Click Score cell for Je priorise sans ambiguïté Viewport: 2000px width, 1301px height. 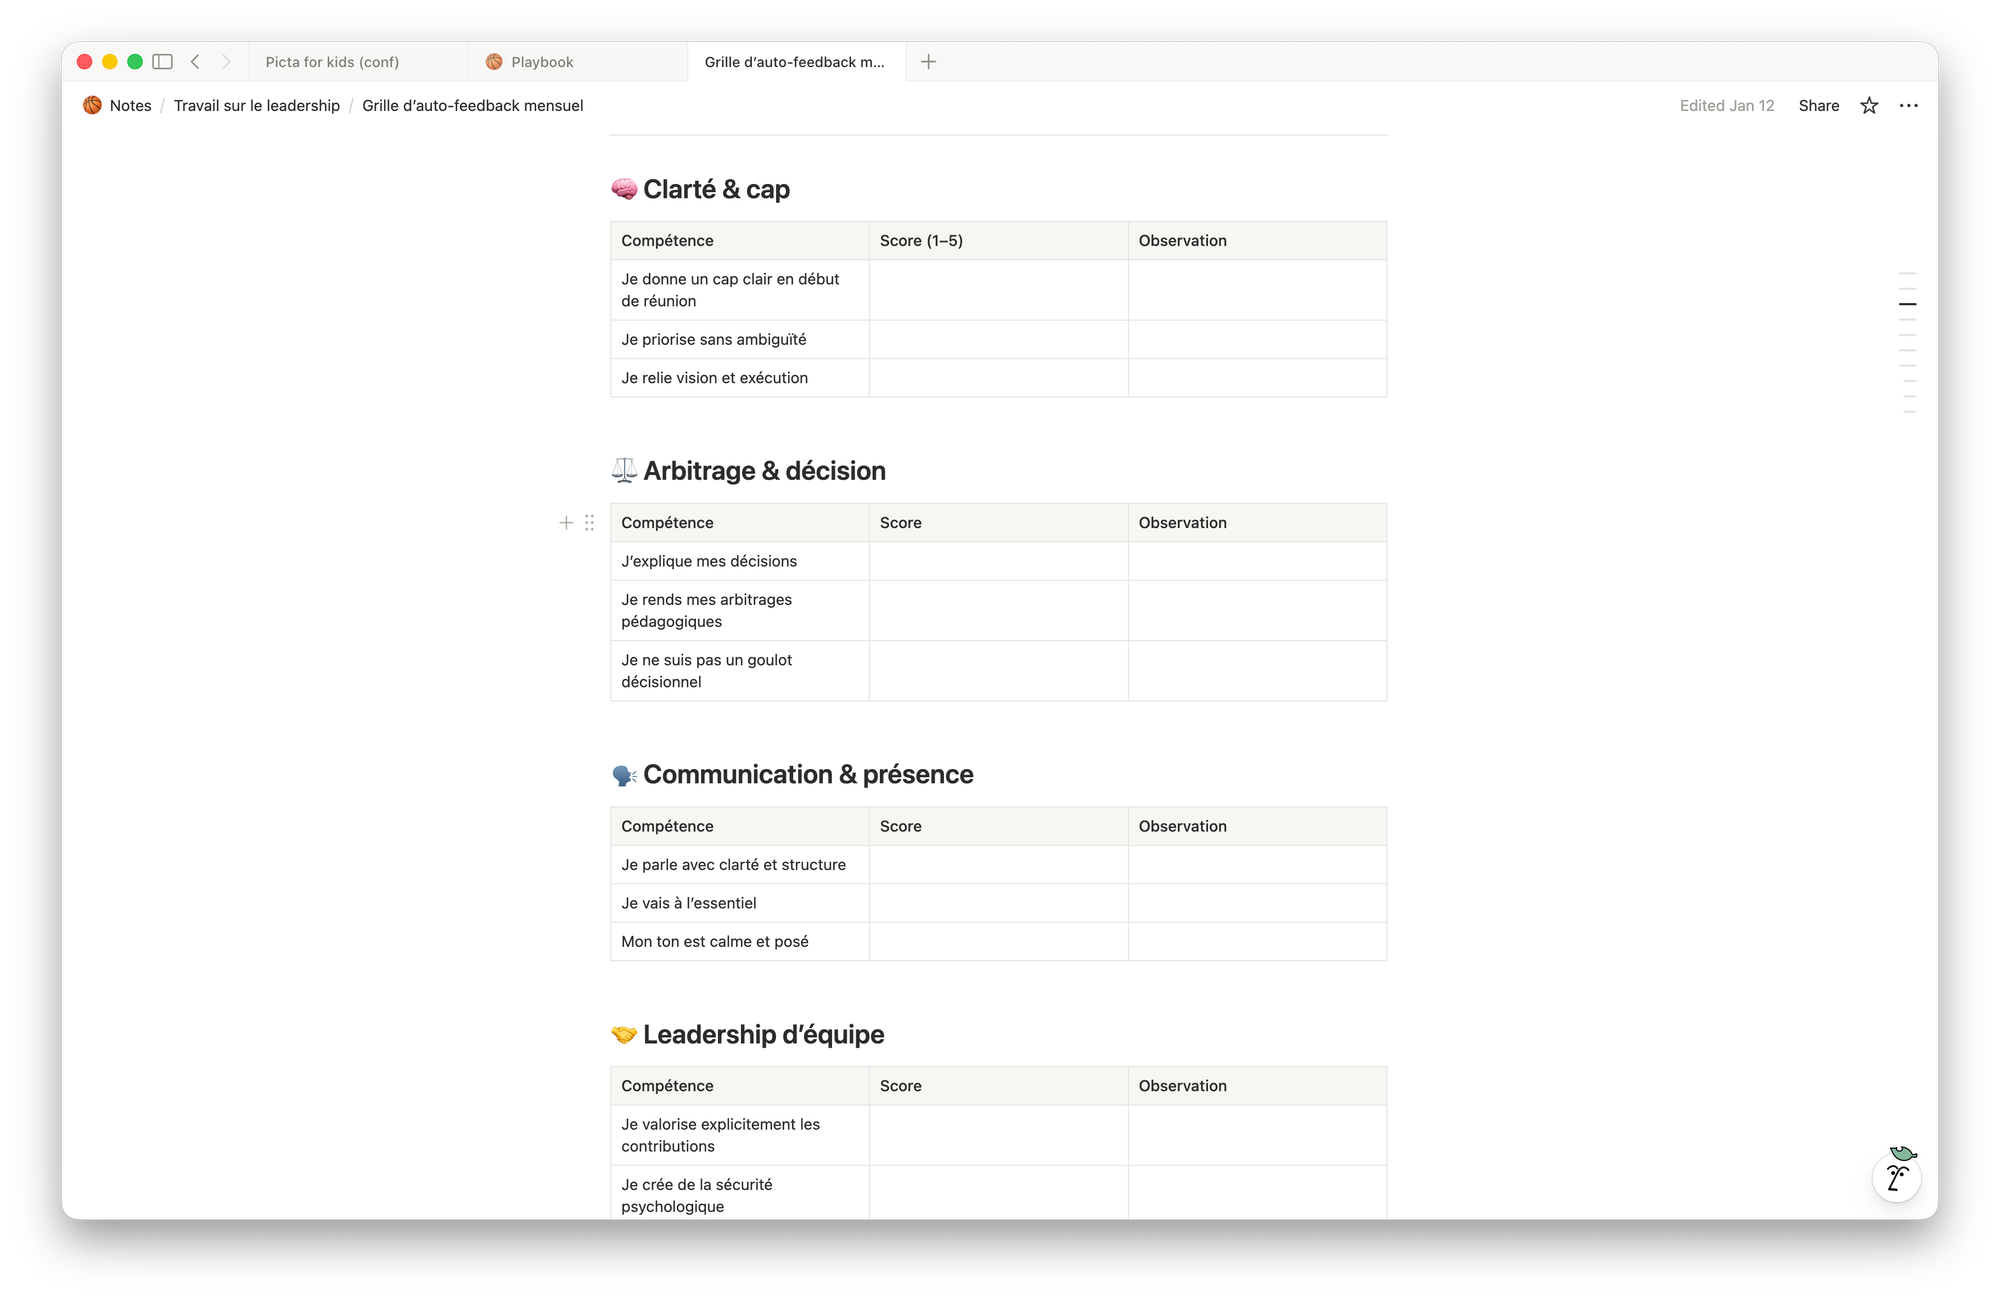pos(998,340)
